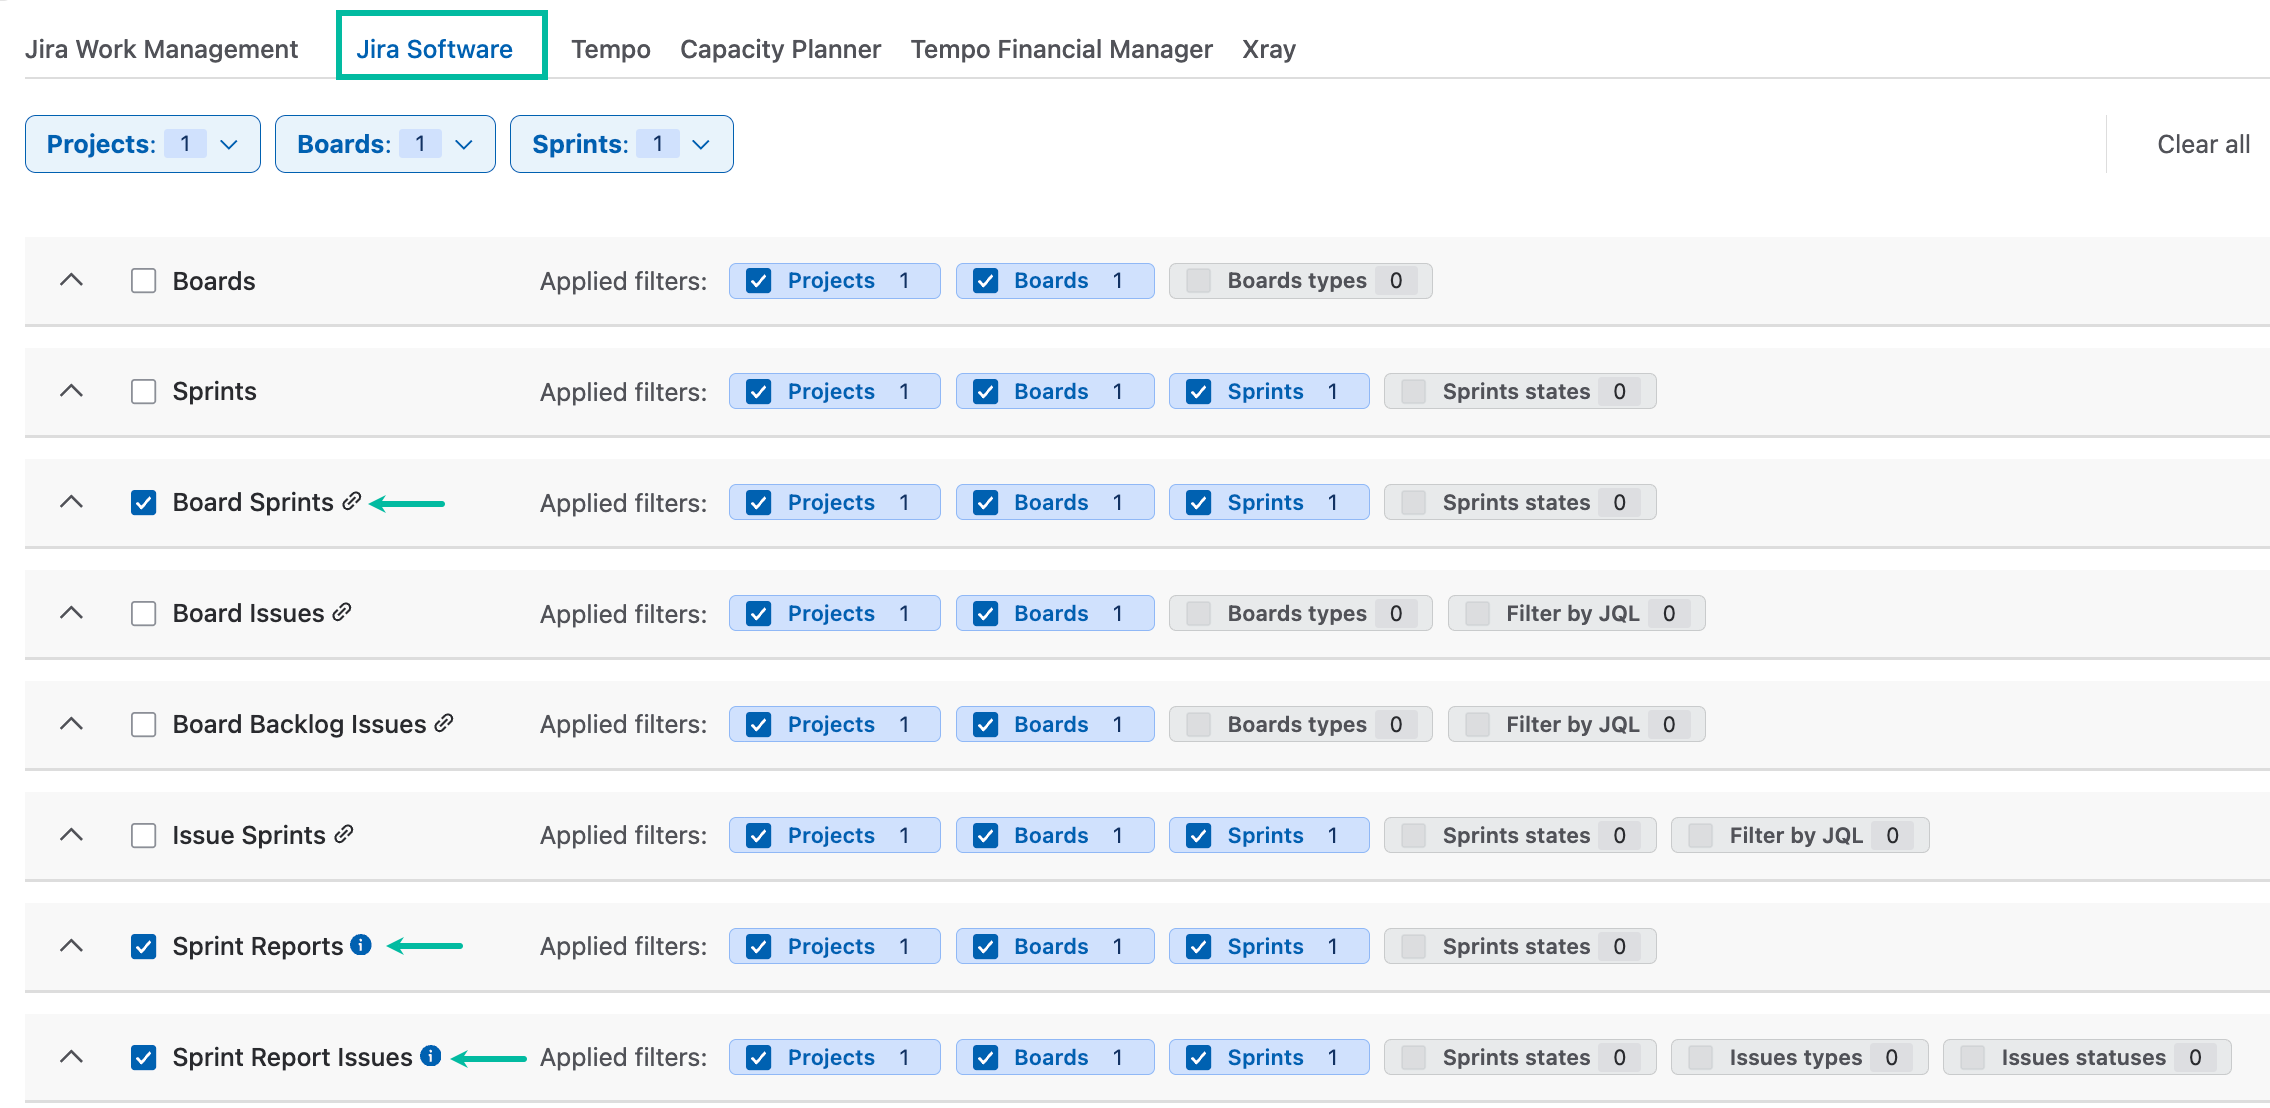Switch to the Jira Work Management tab
Viewport: 2270px width, 1108px height.
click(x=161, y=49)
